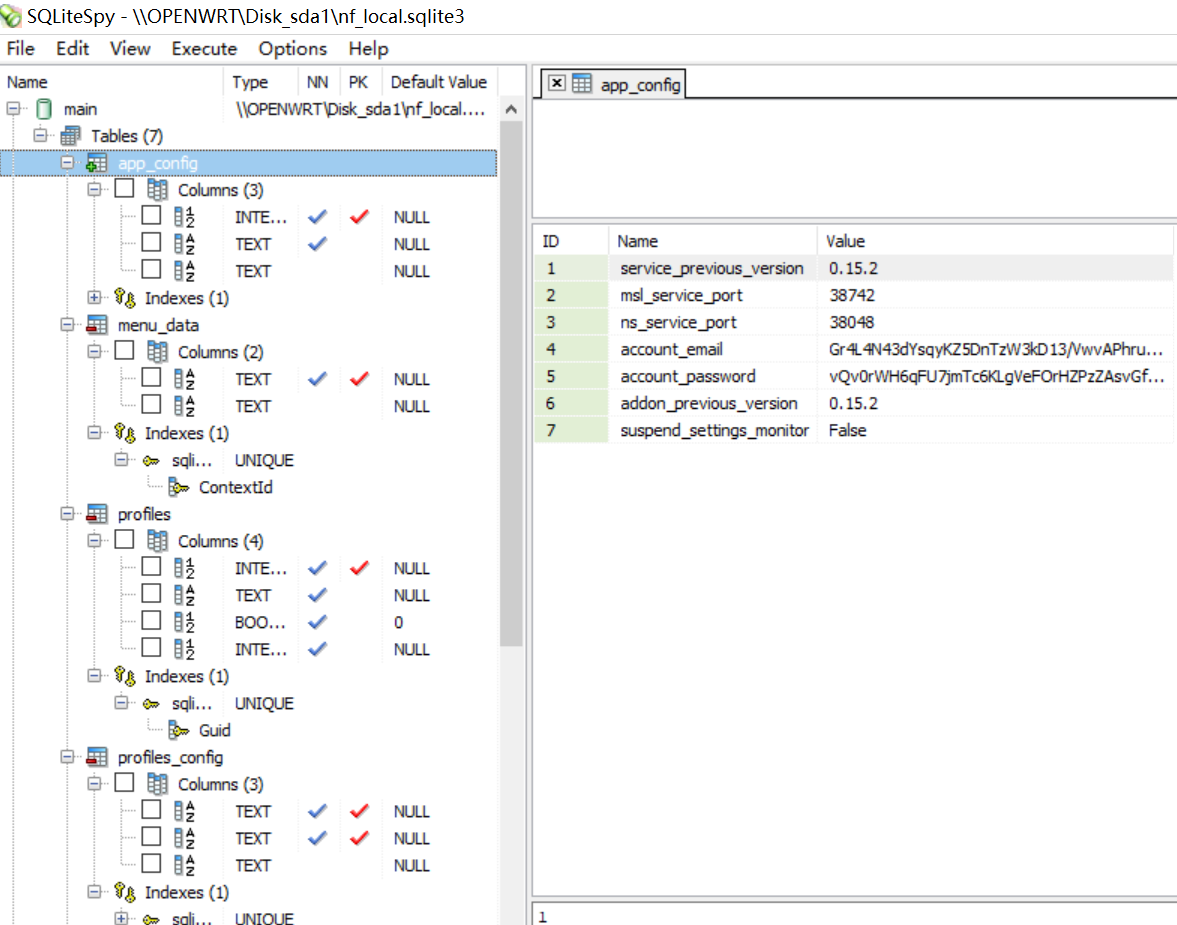The height and width of the screenshot is (925, 1177).
Task: Click the app_config Indexes (1) key icon
Action: (125, 298)
